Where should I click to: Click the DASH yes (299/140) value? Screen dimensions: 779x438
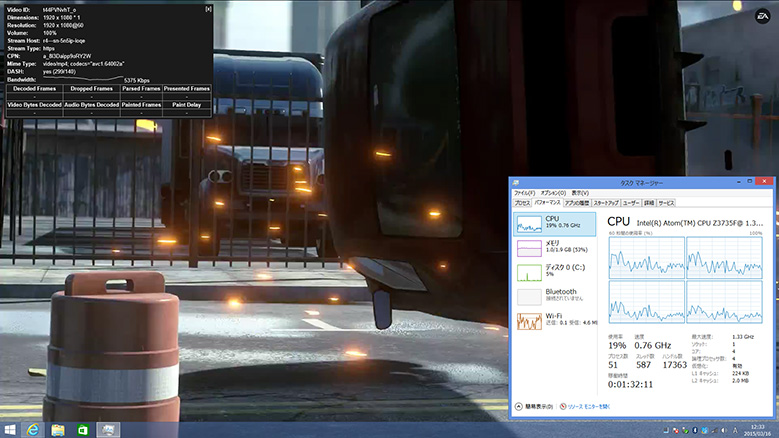click(59, 72)
